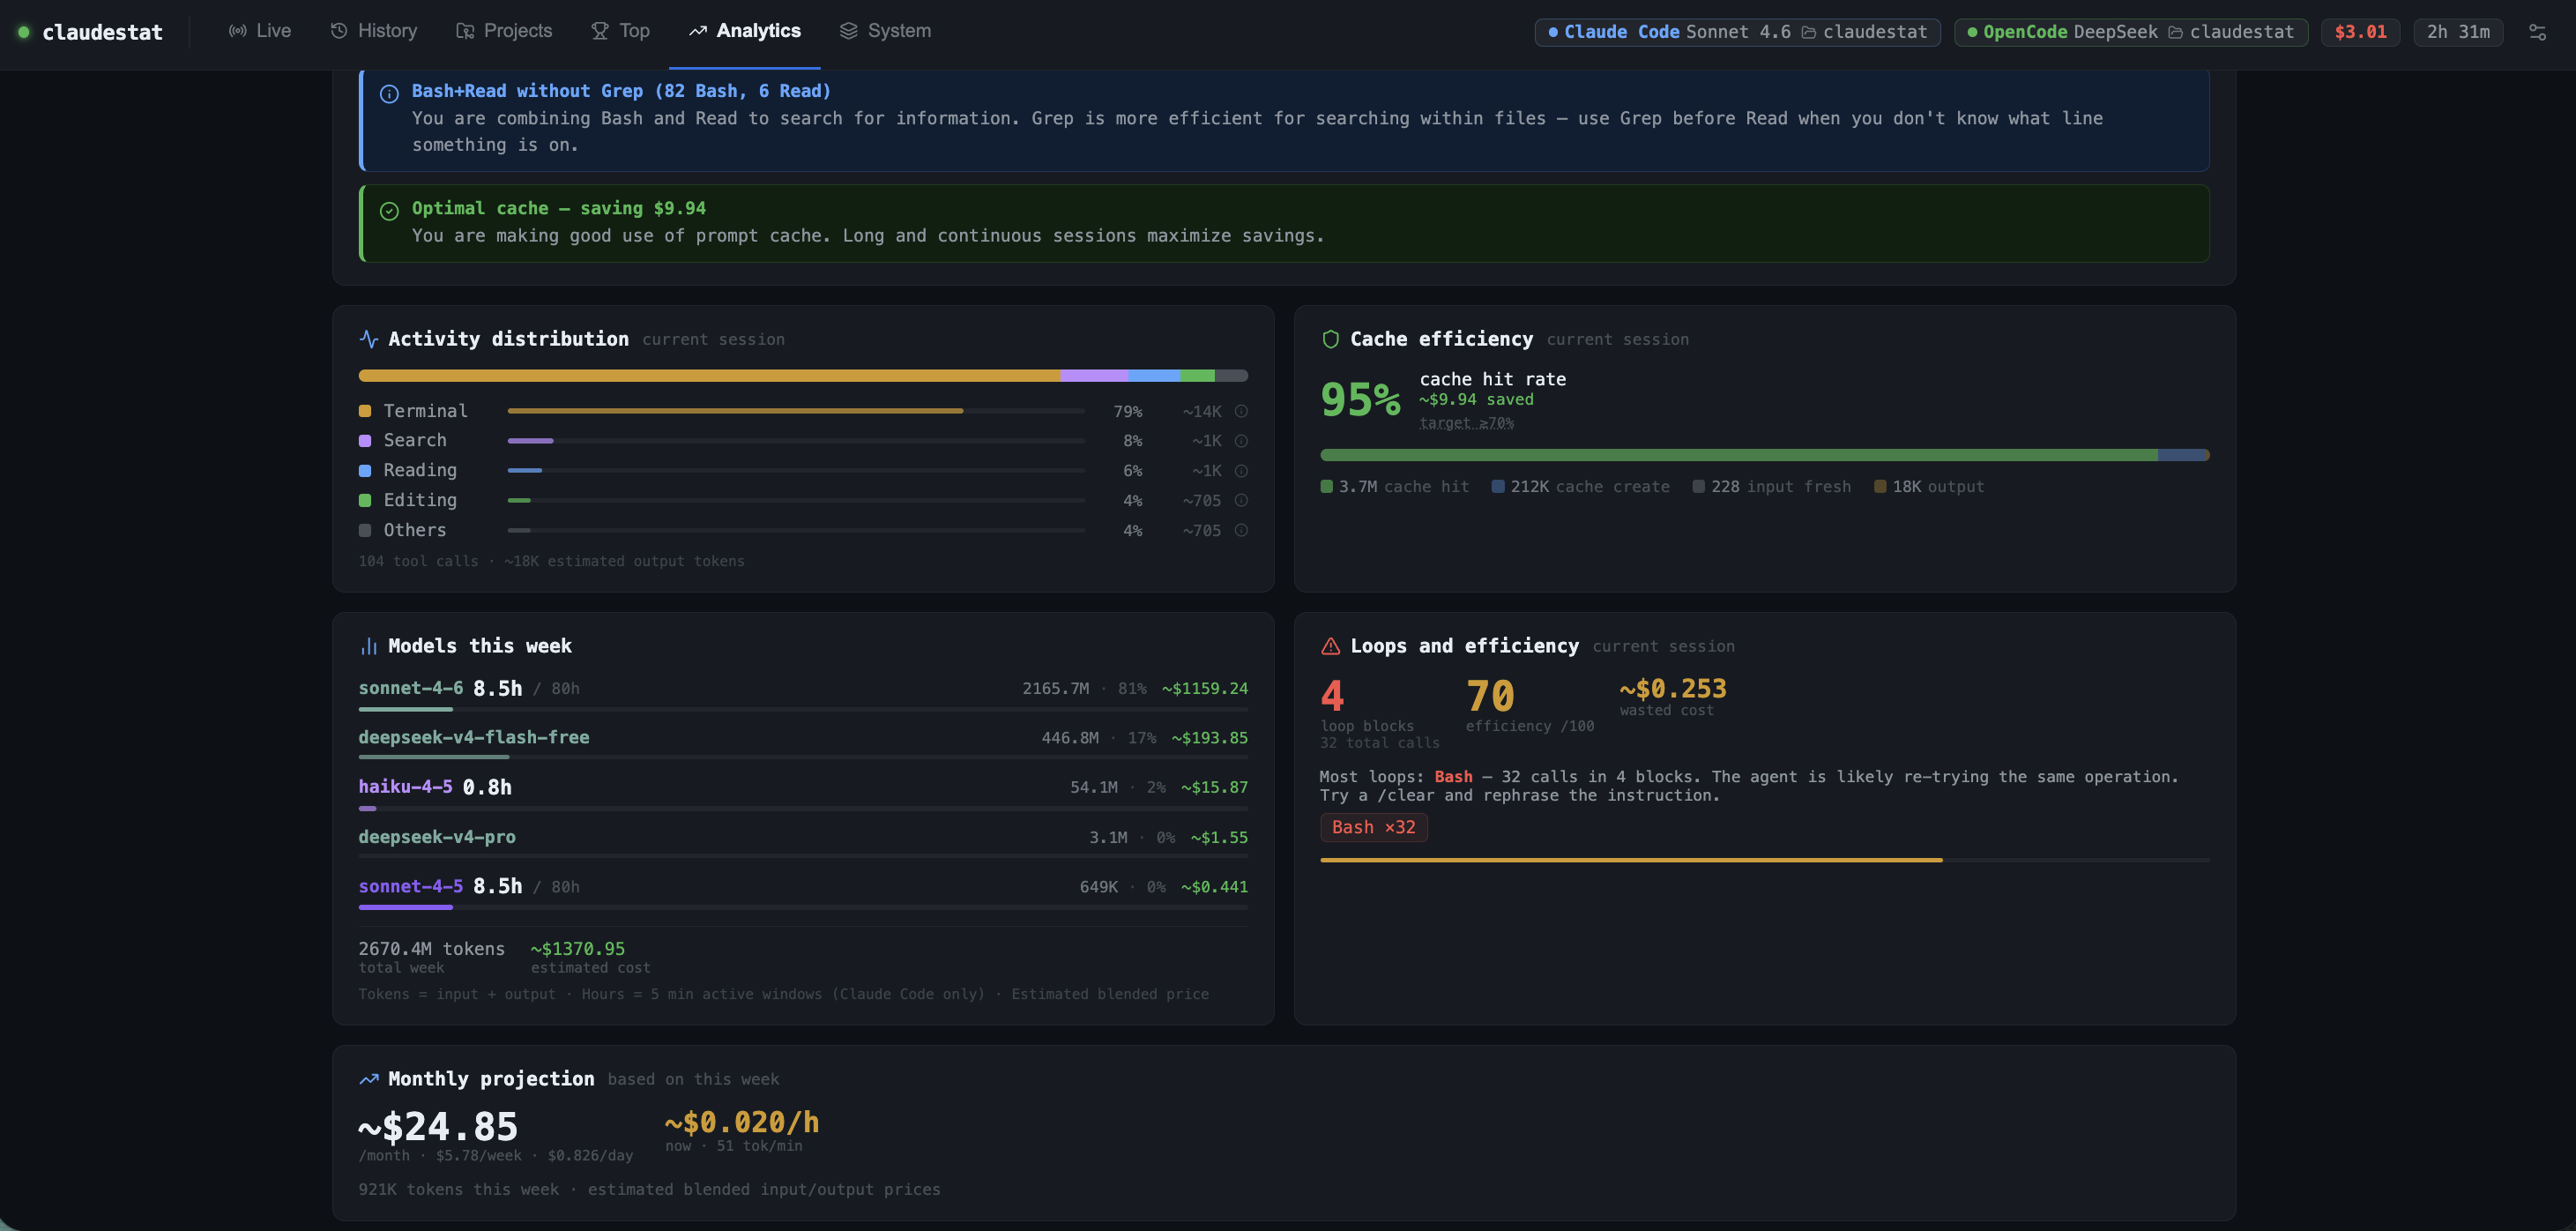Click the 2h 31m duration badge
This screenshot has width=2576, height=1231.
(x=2458, y=32)
